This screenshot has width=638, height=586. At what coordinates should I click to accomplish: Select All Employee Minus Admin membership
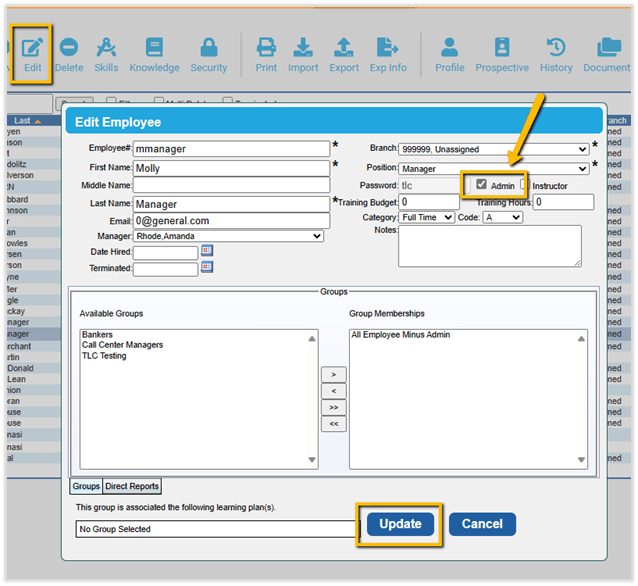coord(401,335)
